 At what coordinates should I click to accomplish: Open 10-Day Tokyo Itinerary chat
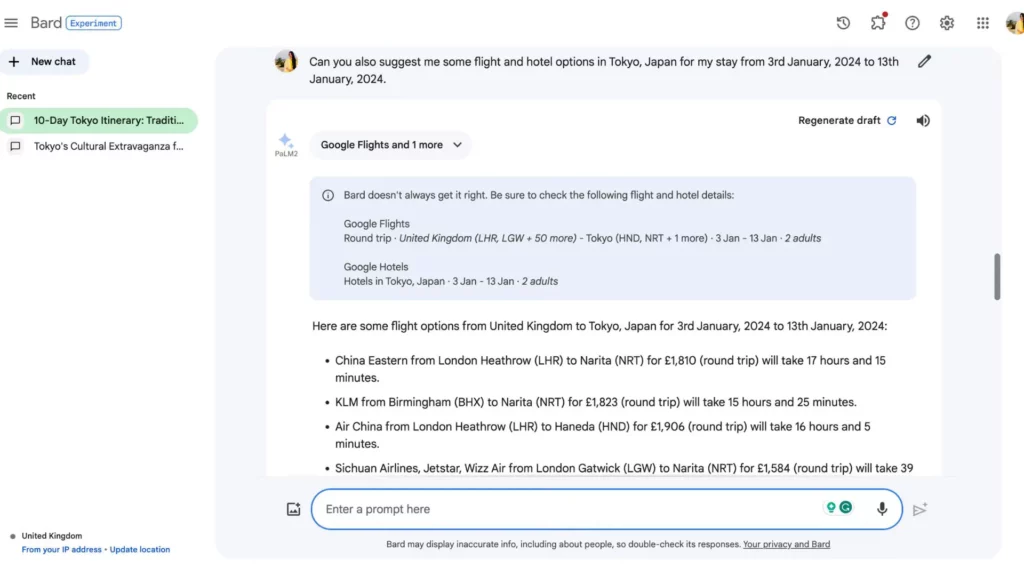click(x=108, y=121)
